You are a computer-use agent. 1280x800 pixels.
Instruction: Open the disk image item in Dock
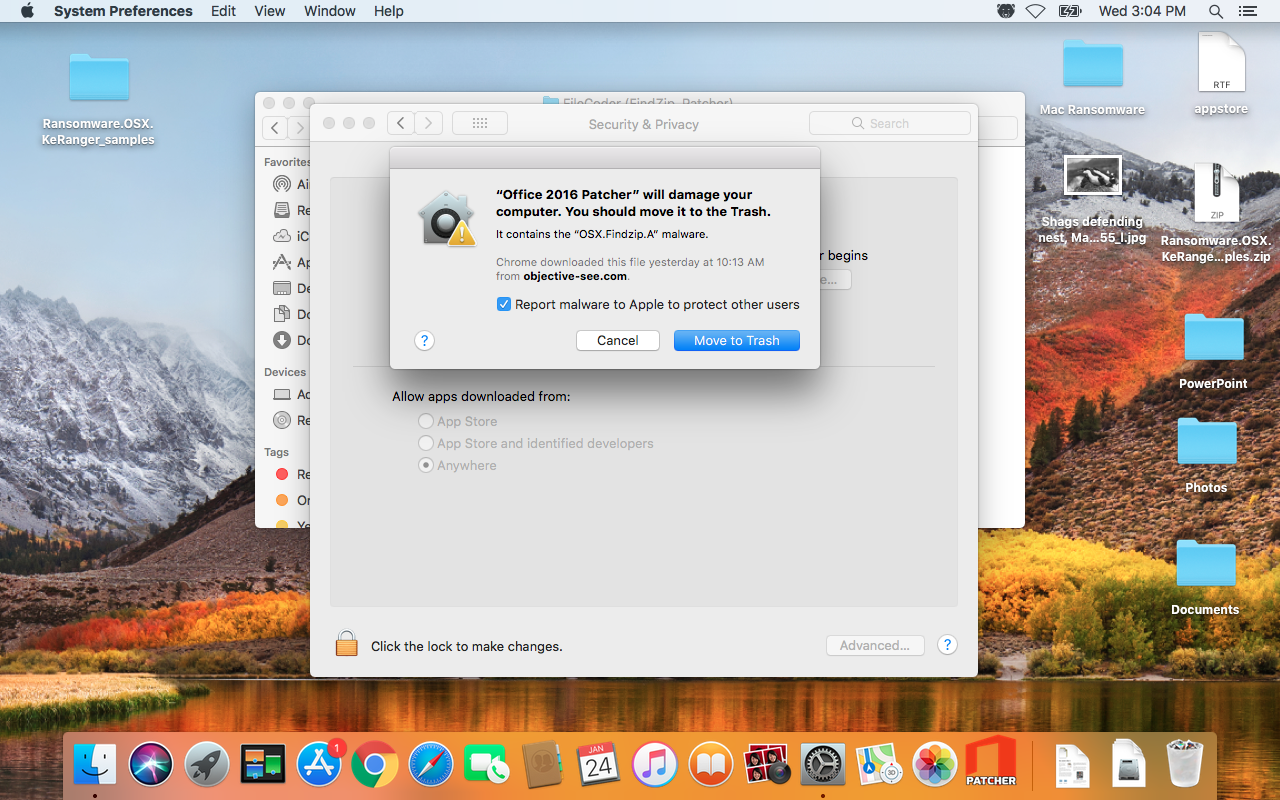(1129, 765)
